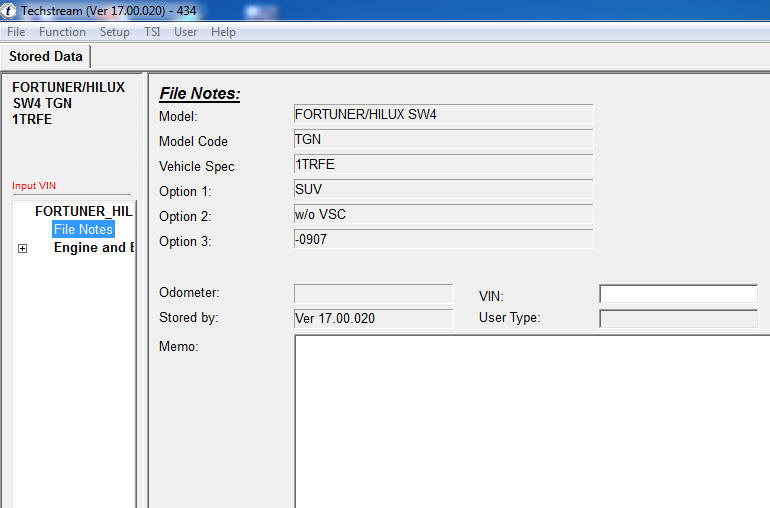Screen dimensions: 770x508
Task: Click the red Input VIN link
Action: (x=34, y=186)
